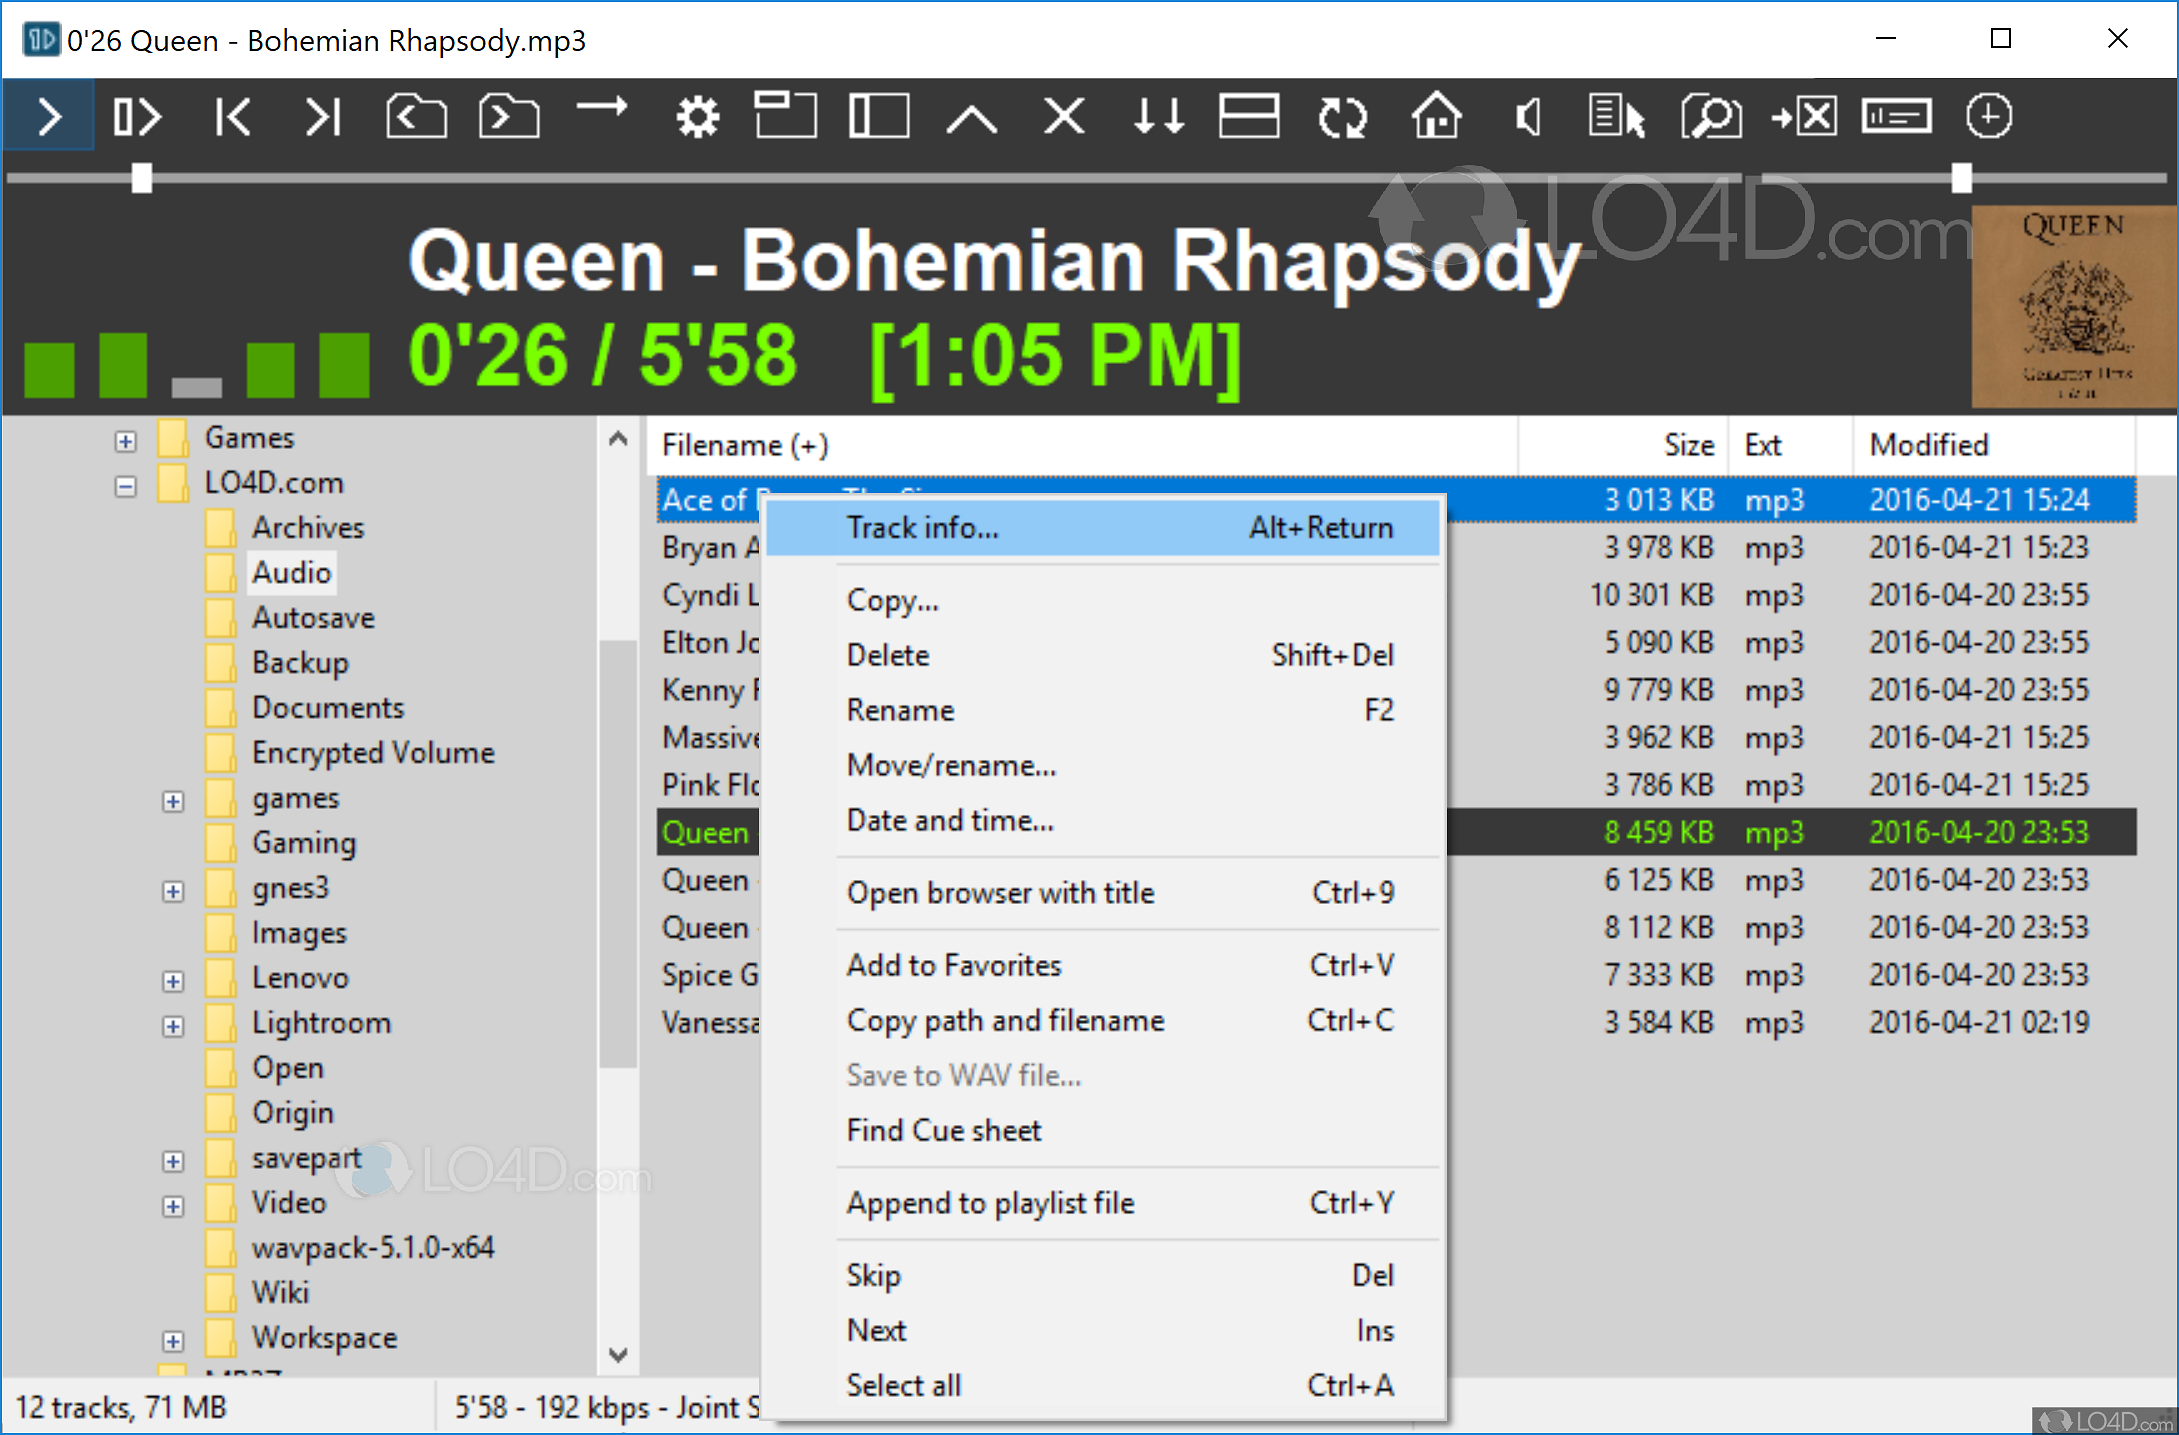Expand the Games folder node

point(126,441)
